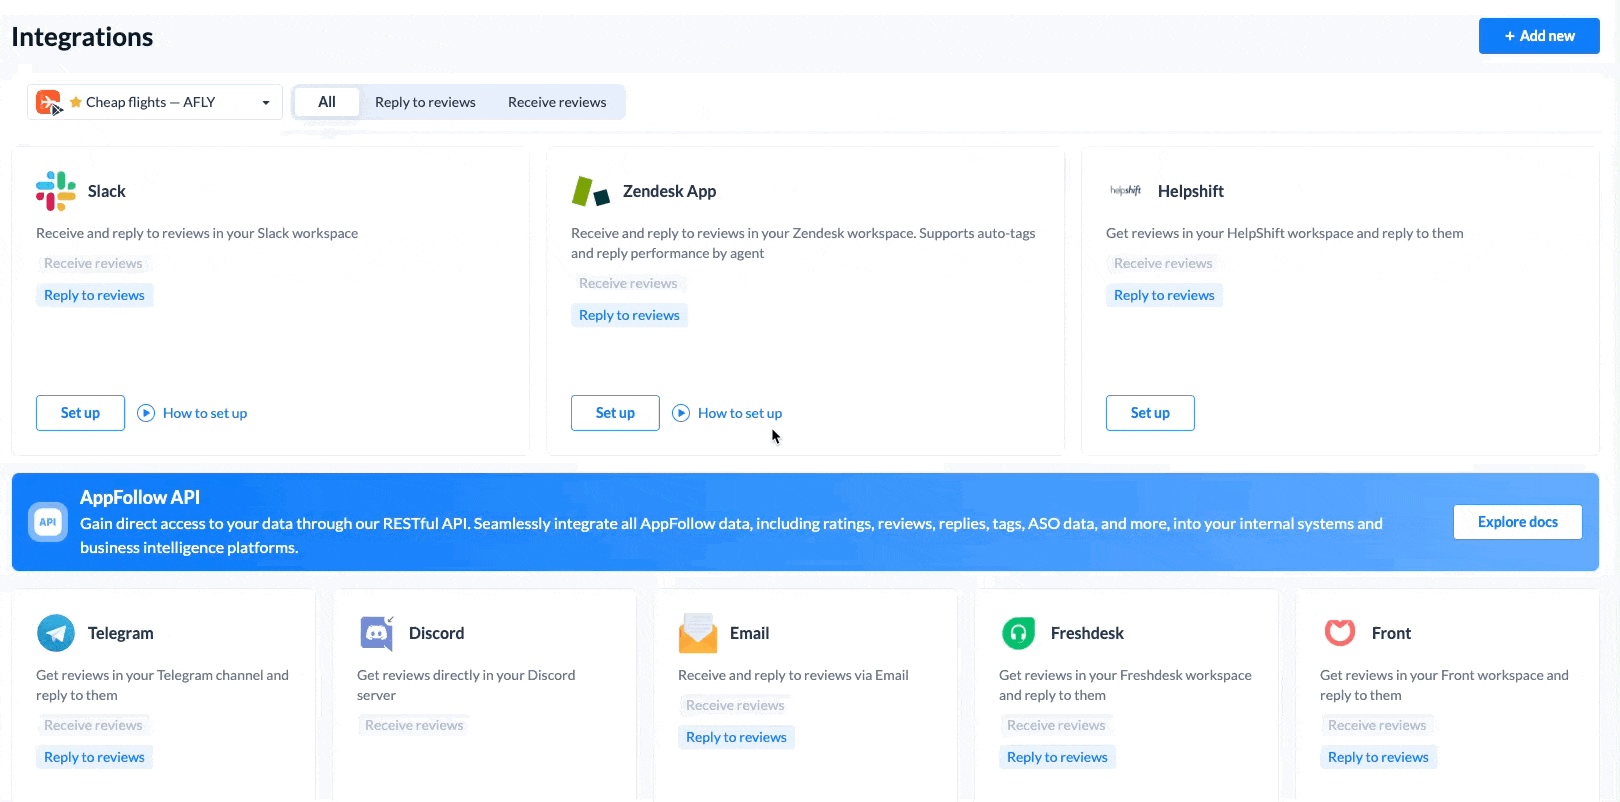This screenshot has width=1620, height=802.
Task: Click Reply to reviews tag on Telegram card
Action: pos(94,757)
